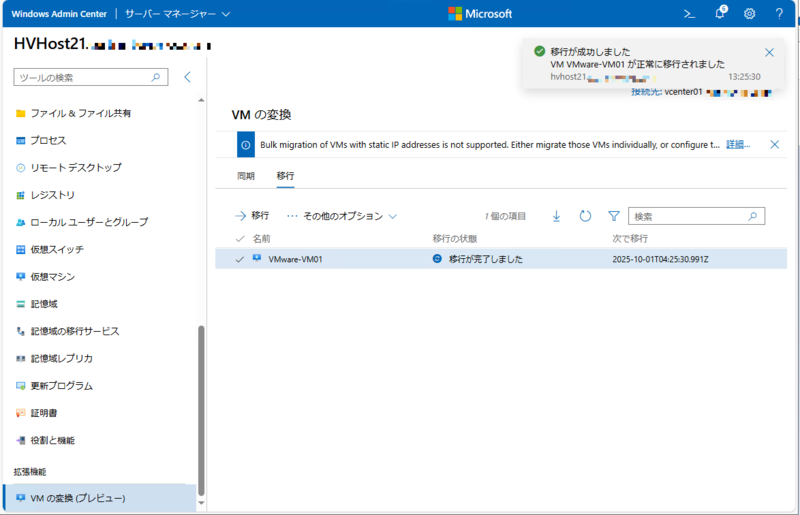The width and height of the screenshot is (800, 515).
Task: Click the VM の変換 page heading
Action: pos(261,115)
